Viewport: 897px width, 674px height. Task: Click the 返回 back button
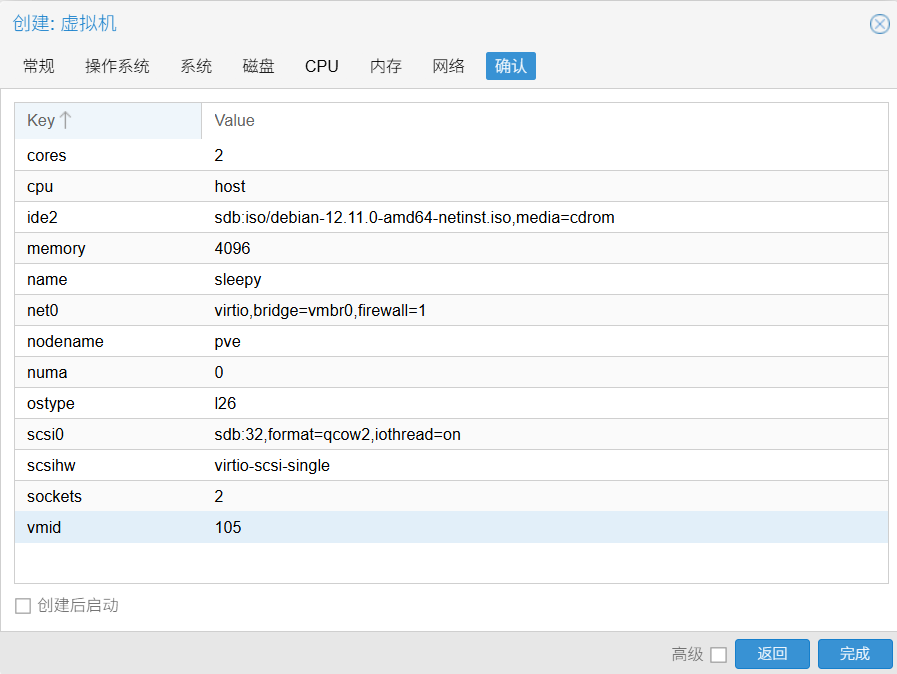772,654
